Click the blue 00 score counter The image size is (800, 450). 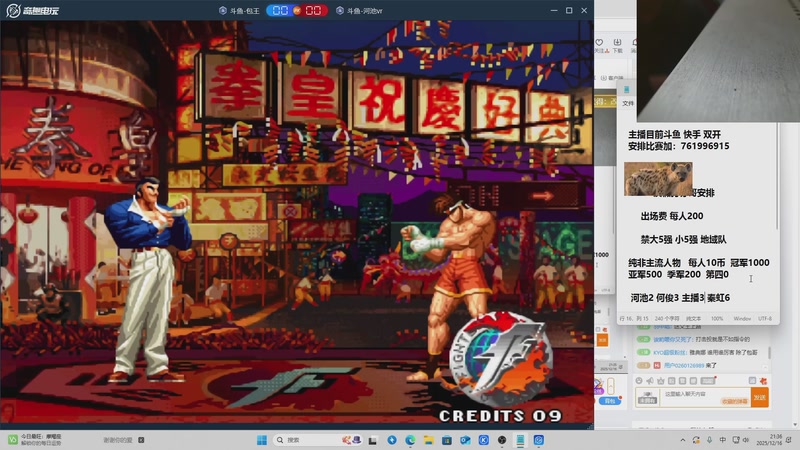[x=280, y=11]
